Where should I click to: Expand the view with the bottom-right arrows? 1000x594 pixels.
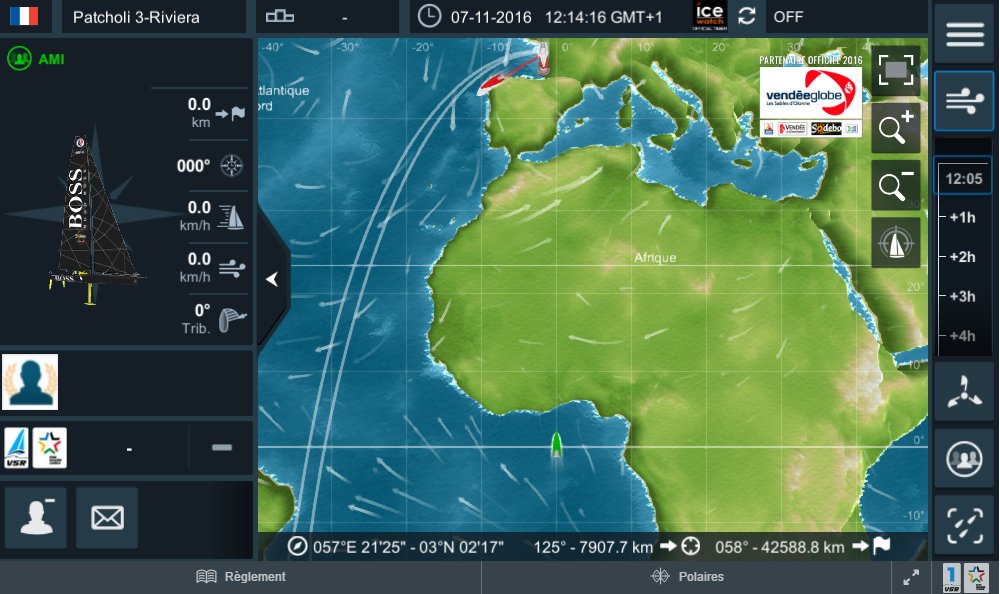point(912,576)
